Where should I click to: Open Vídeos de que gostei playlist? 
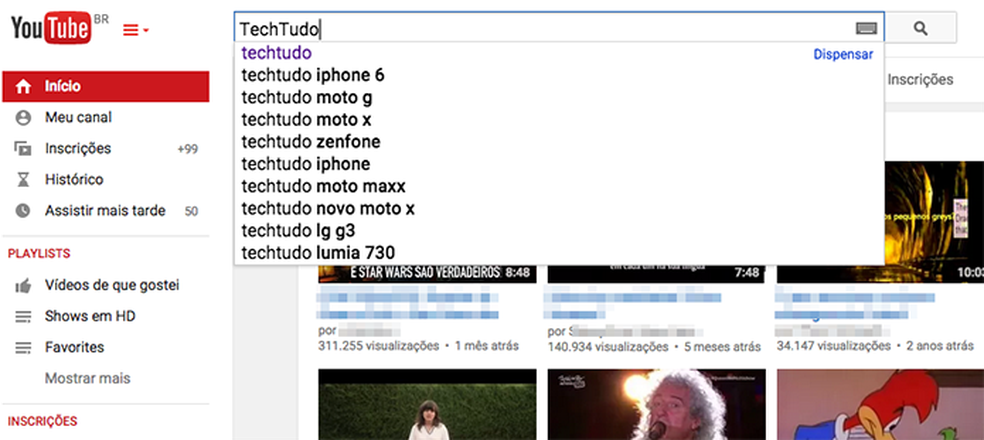(x=112, y=286)
